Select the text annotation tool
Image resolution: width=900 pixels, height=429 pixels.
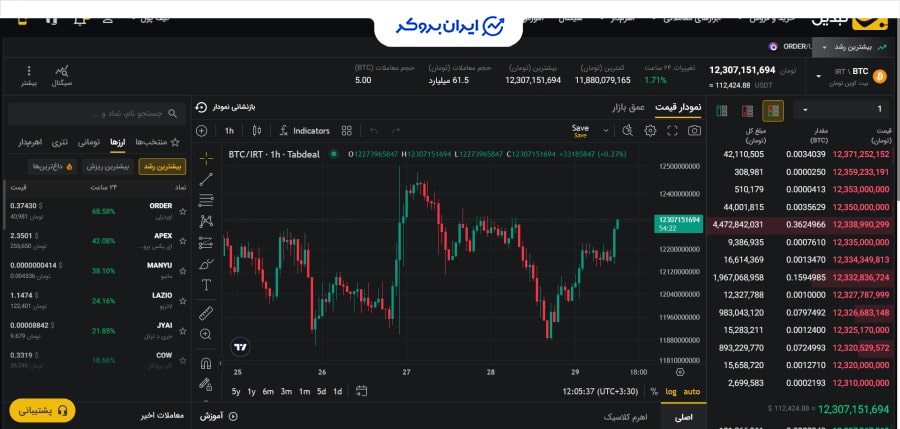tap(206, 285)
